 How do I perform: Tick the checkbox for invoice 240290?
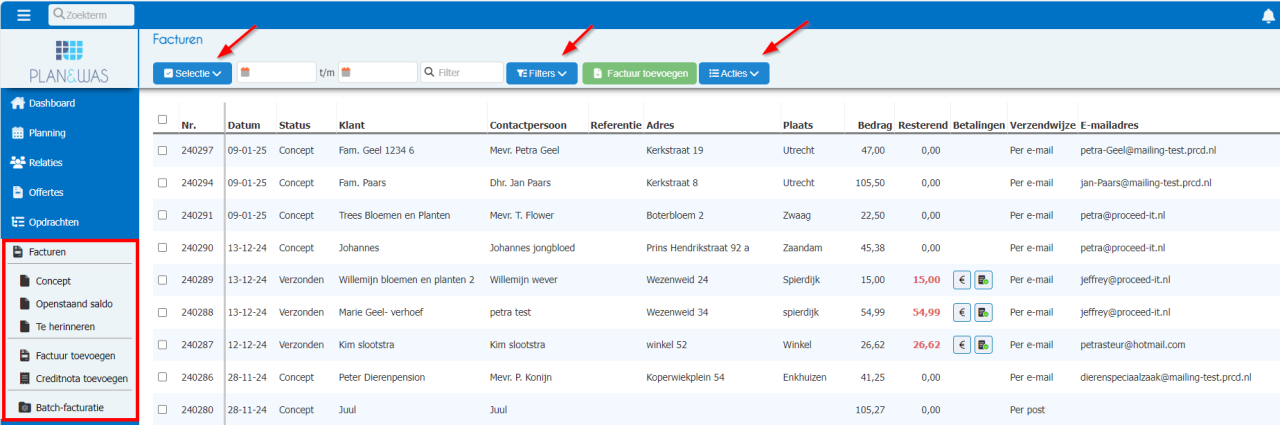click(x=163, y=248)
